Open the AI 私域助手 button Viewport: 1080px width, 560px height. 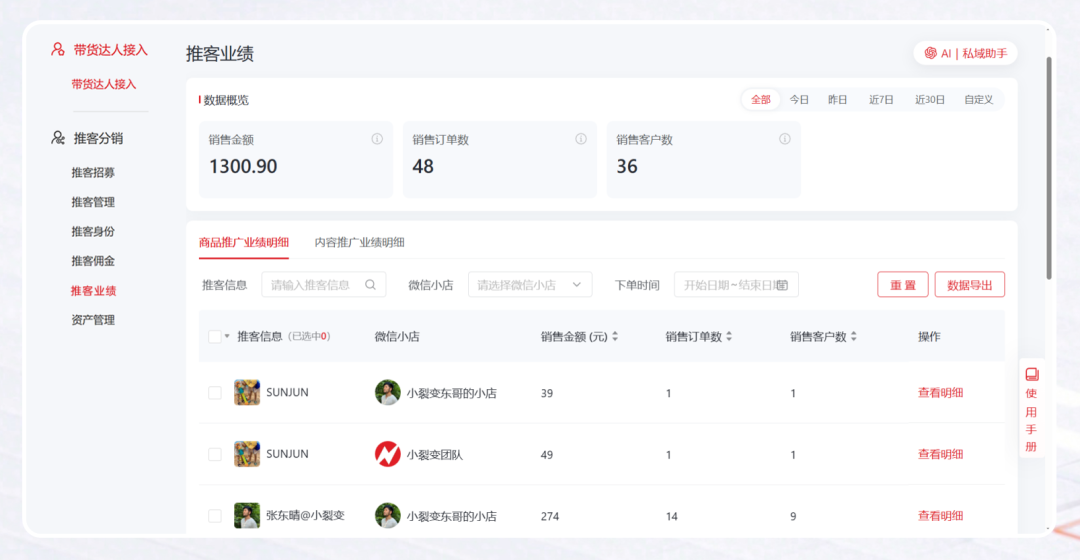pos(965,53)
